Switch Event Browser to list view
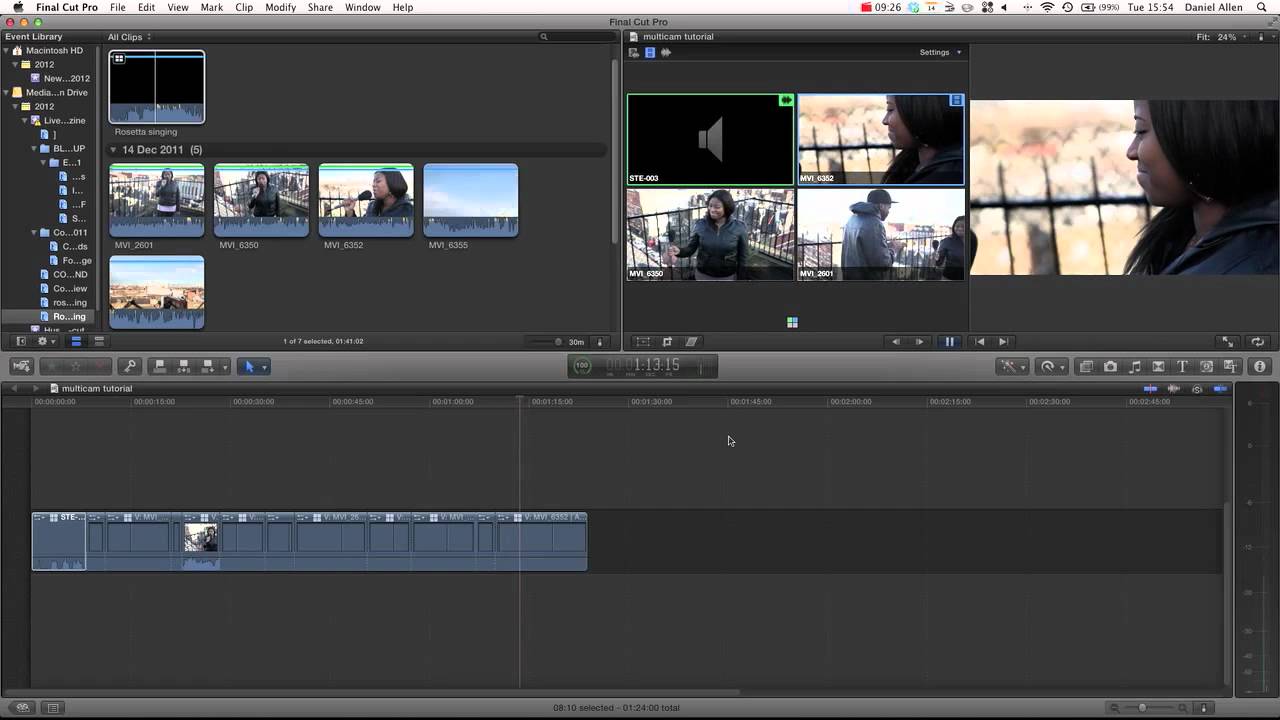The height and width of the screenshot is (720, 1280). coord(98,341)
